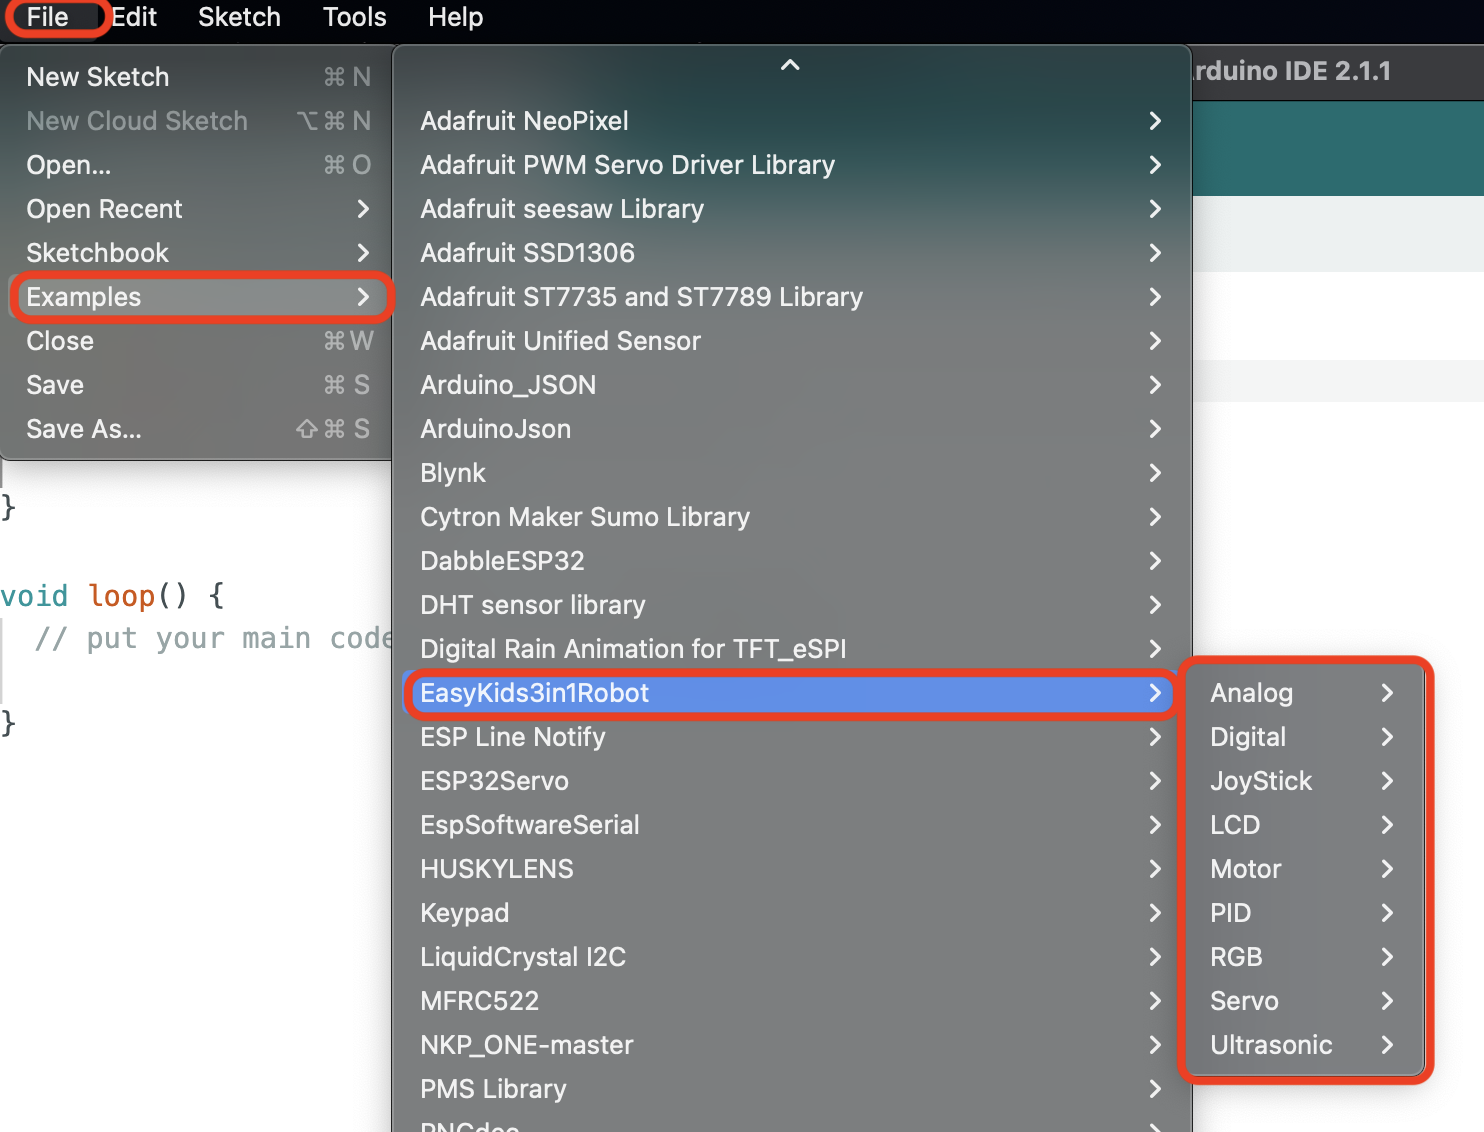Open the Tools menu
Screen dimensions: 1484x1132
pyautogui.click(x=353, y=17)
